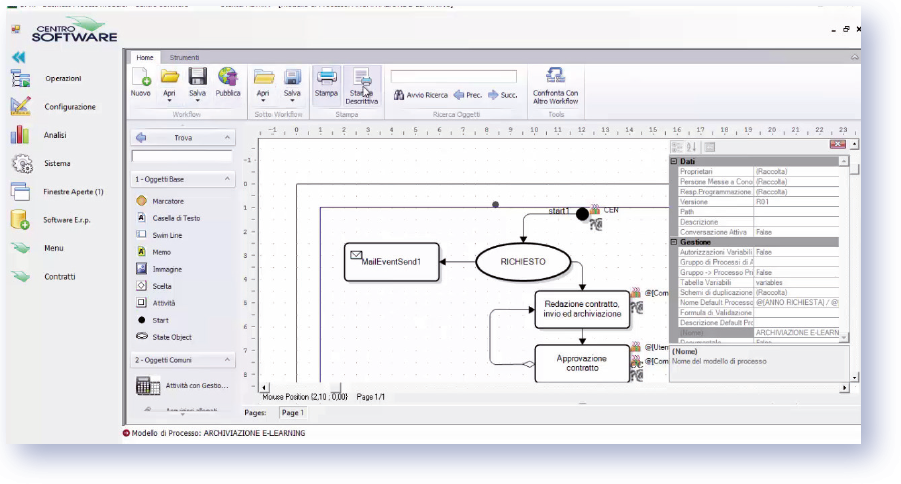This screenshot has height=484, width=901.
Task: Click Succ. to go to next result
Action: pos(503,96)
